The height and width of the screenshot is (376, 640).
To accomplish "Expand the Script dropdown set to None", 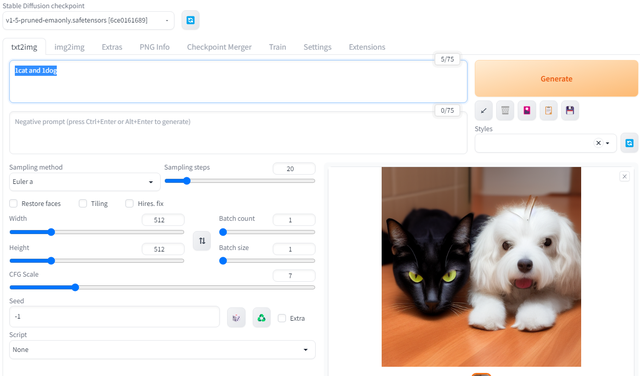I will [162, 349].
